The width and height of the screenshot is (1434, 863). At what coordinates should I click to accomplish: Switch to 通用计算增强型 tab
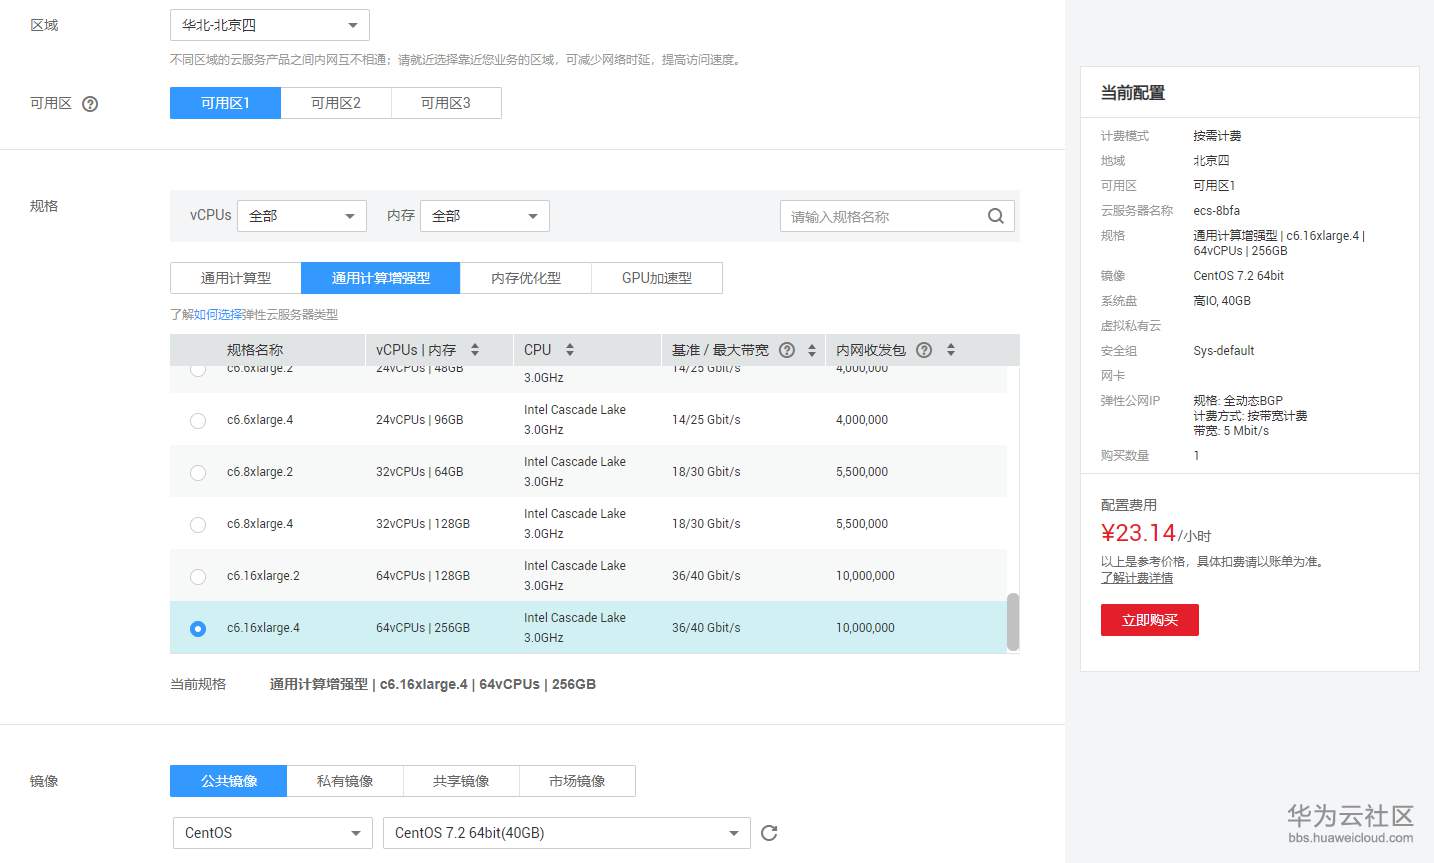(x=381, y=278)
